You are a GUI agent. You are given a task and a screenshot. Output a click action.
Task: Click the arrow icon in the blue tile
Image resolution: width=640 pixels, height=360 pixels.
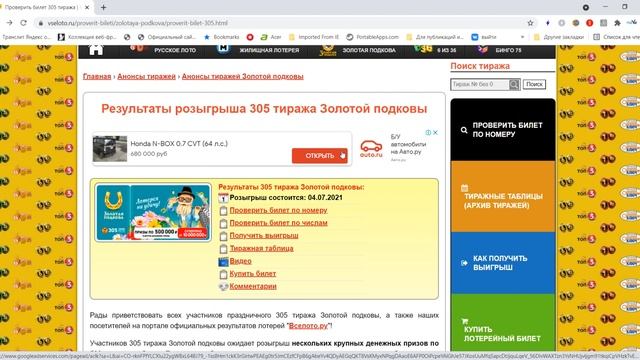(x=464, y=263)
